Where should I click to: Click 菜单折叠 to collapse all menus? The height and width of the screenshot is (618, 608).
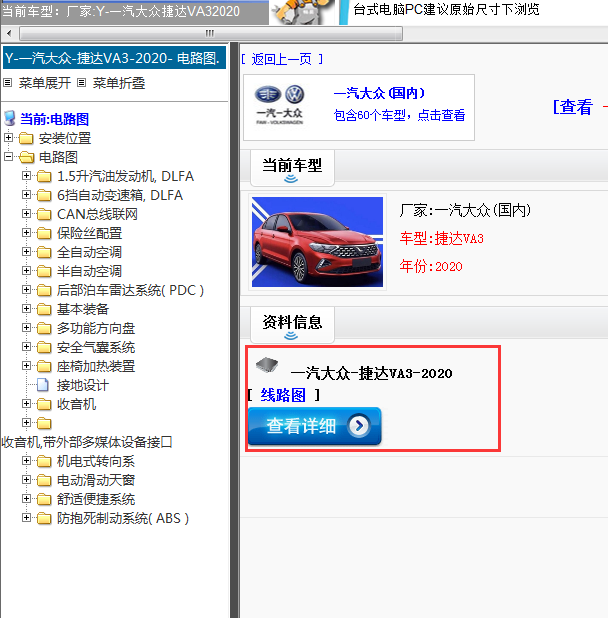[119, 83]
